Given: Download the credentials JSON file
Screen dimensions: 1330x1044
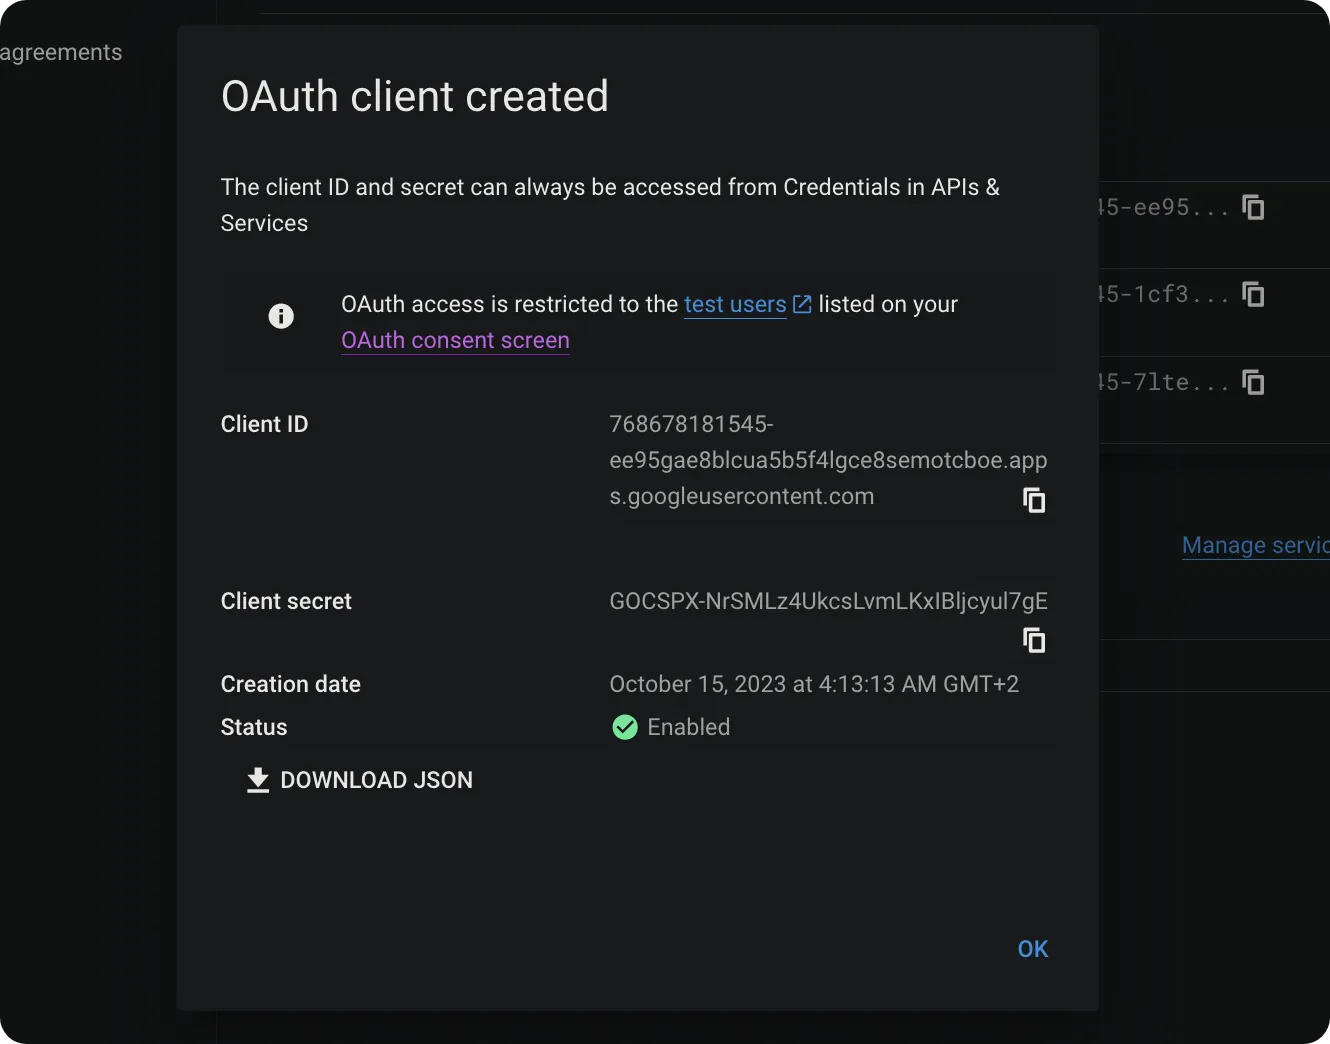Looking at the screenshot, I should (360, 780).
